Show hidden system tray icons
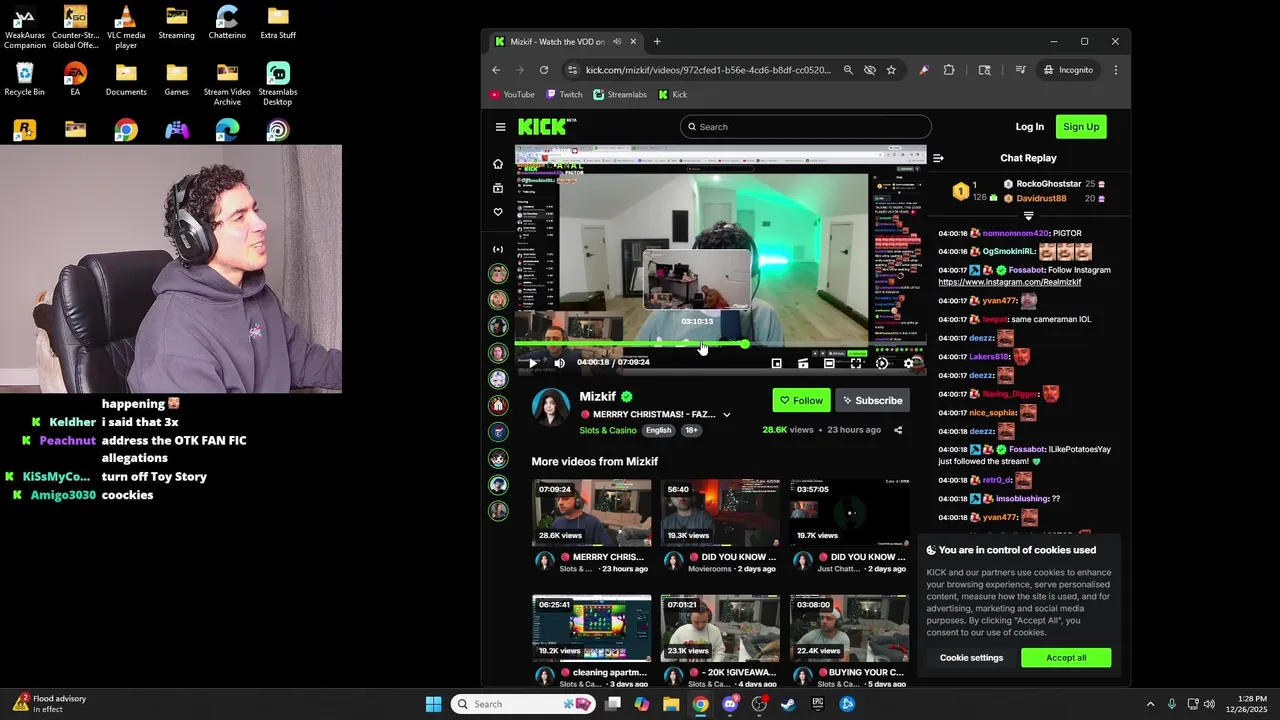The width and height of the screenshot is (1280, 720). 1150,704
